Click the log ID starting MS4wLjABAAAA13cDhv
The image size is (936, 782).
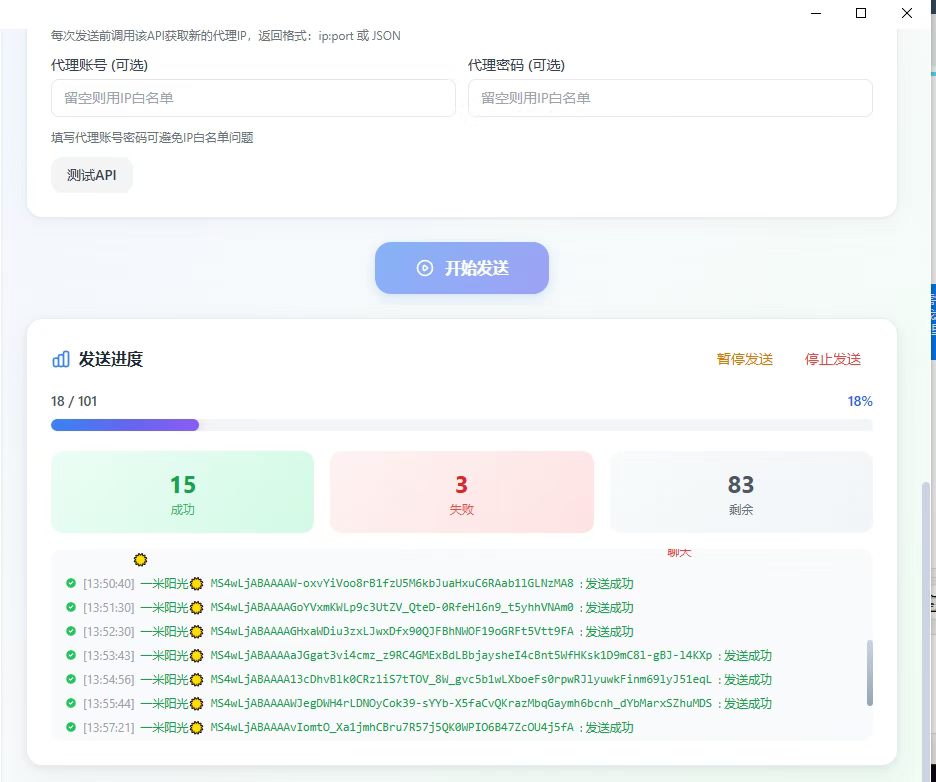click(461, 679)
